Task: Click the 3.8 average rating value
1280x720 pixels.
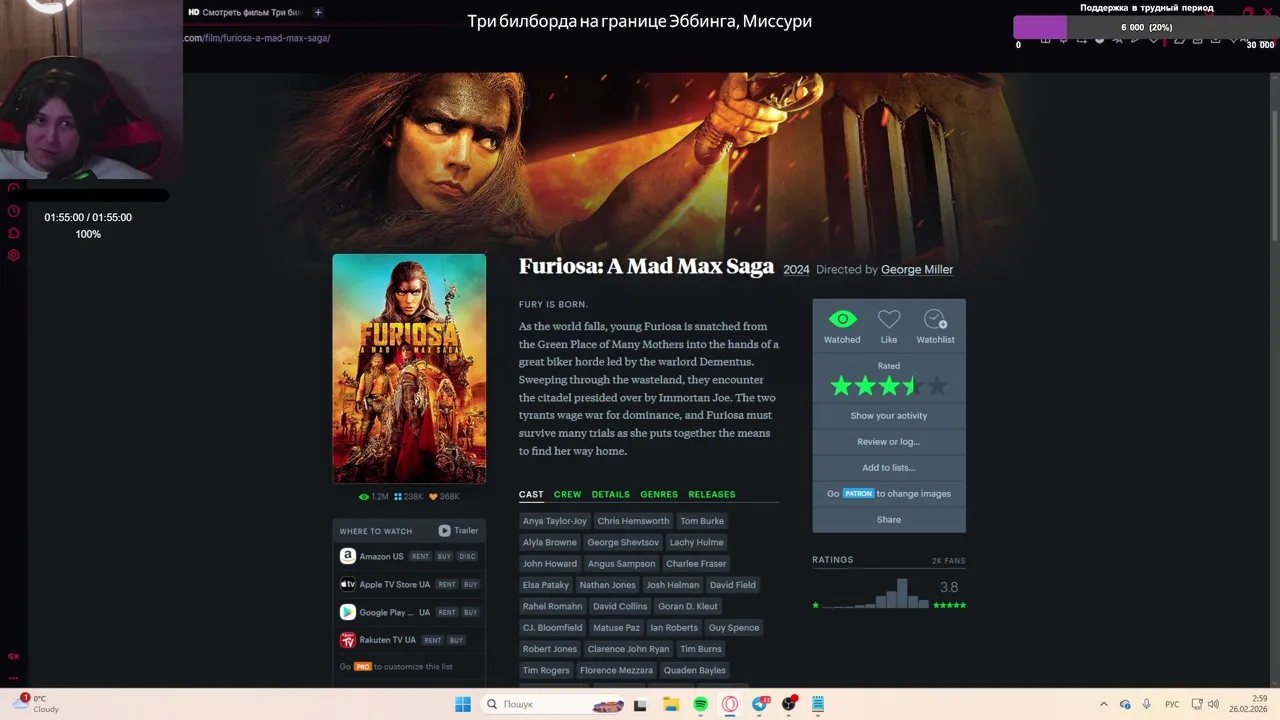Action: 949,588
